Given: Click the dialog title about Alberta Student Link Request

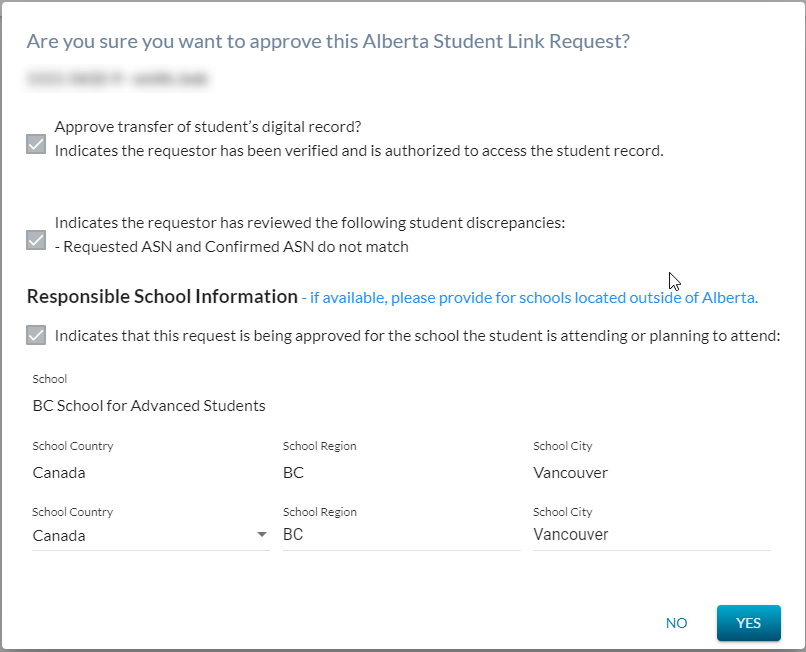Looking at the screenshot, I should click(328, 41).
